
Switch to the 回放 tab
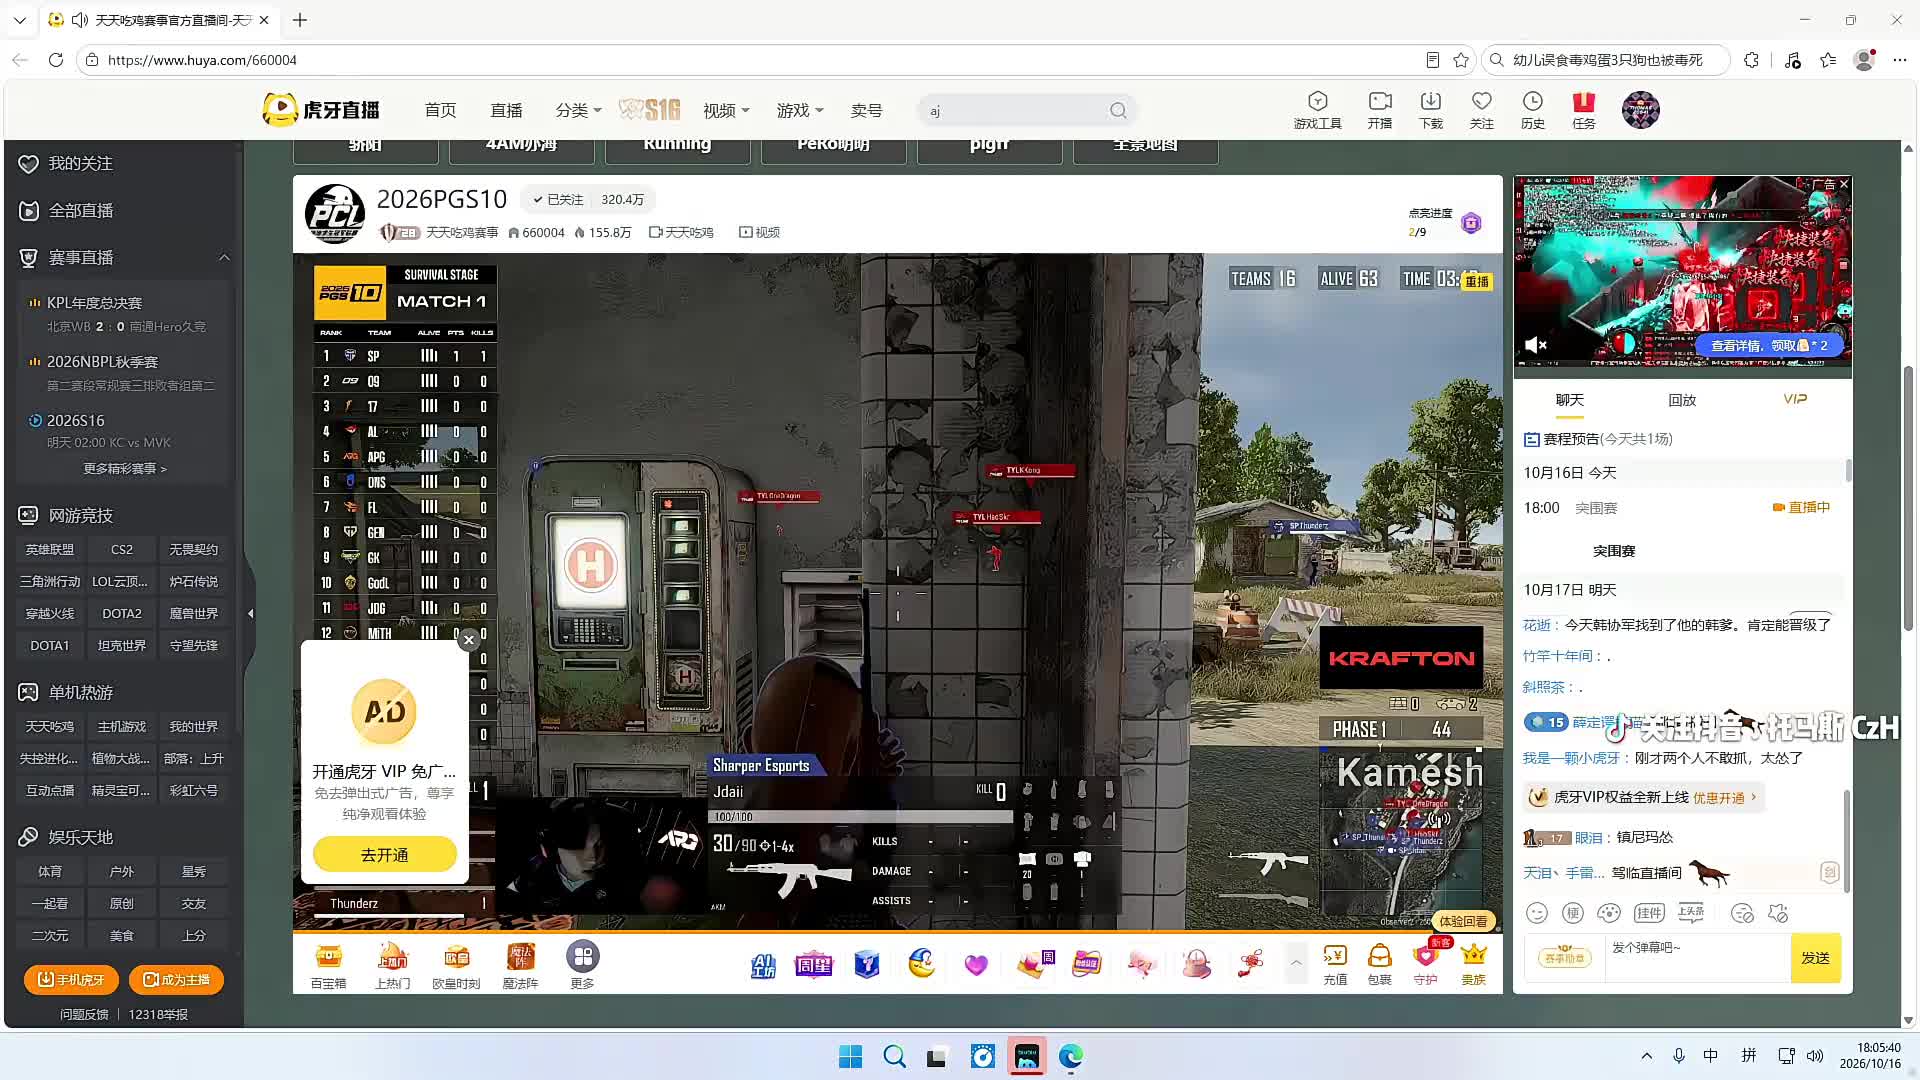pos(1682,400)
